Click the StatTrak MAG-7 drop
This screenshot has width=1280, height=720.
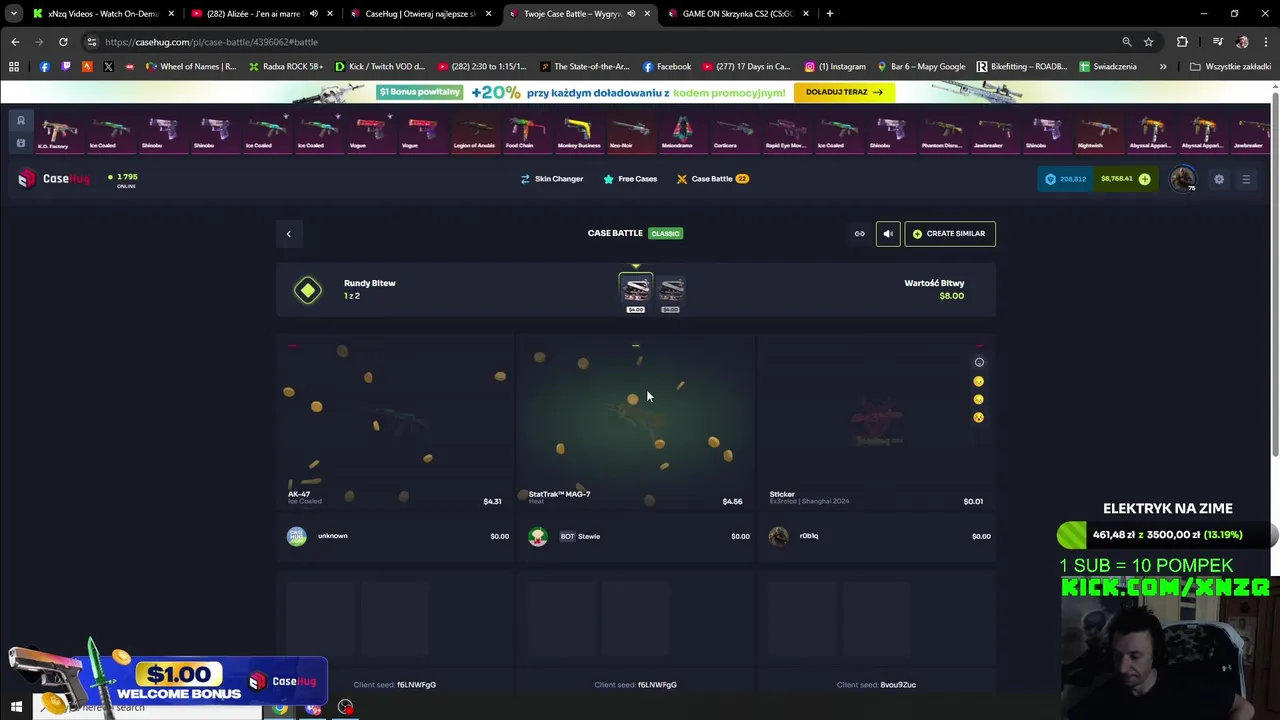(635, 422)
